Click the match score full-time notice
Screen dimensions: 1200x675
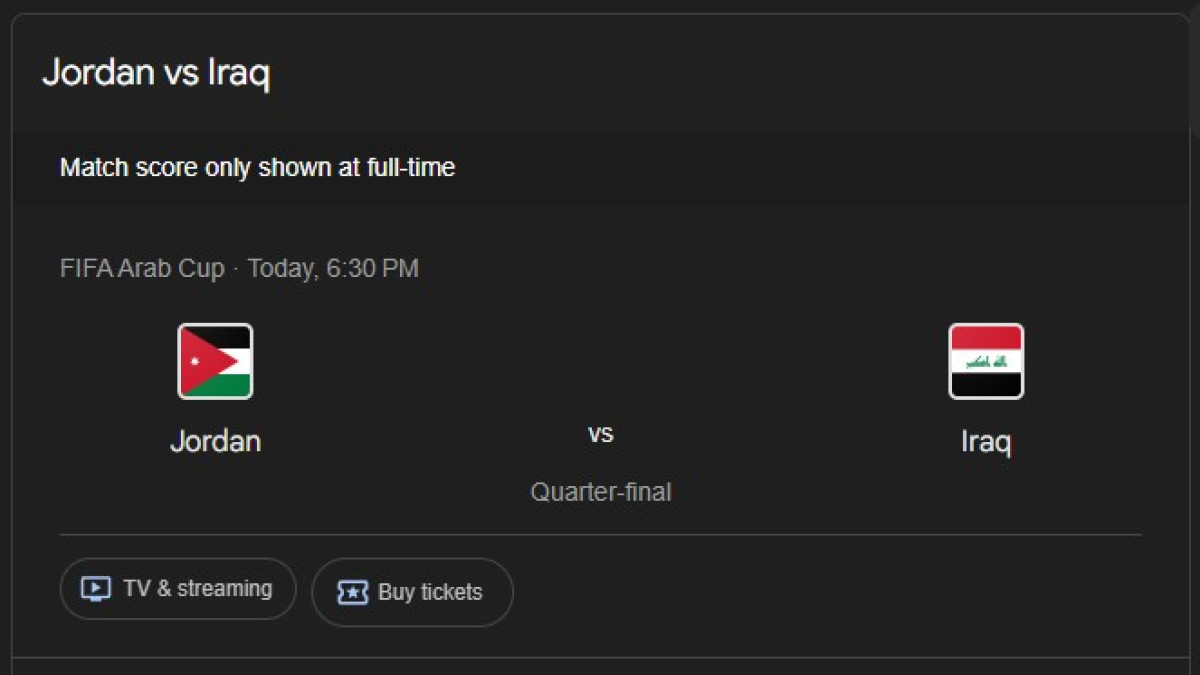click(257, 168)
